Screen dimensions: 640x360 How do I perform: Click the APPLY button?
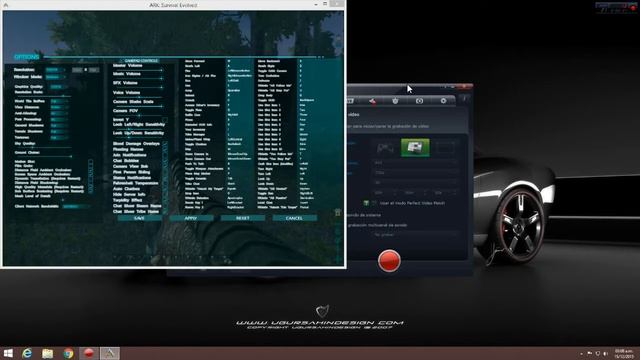pos(191,218)
